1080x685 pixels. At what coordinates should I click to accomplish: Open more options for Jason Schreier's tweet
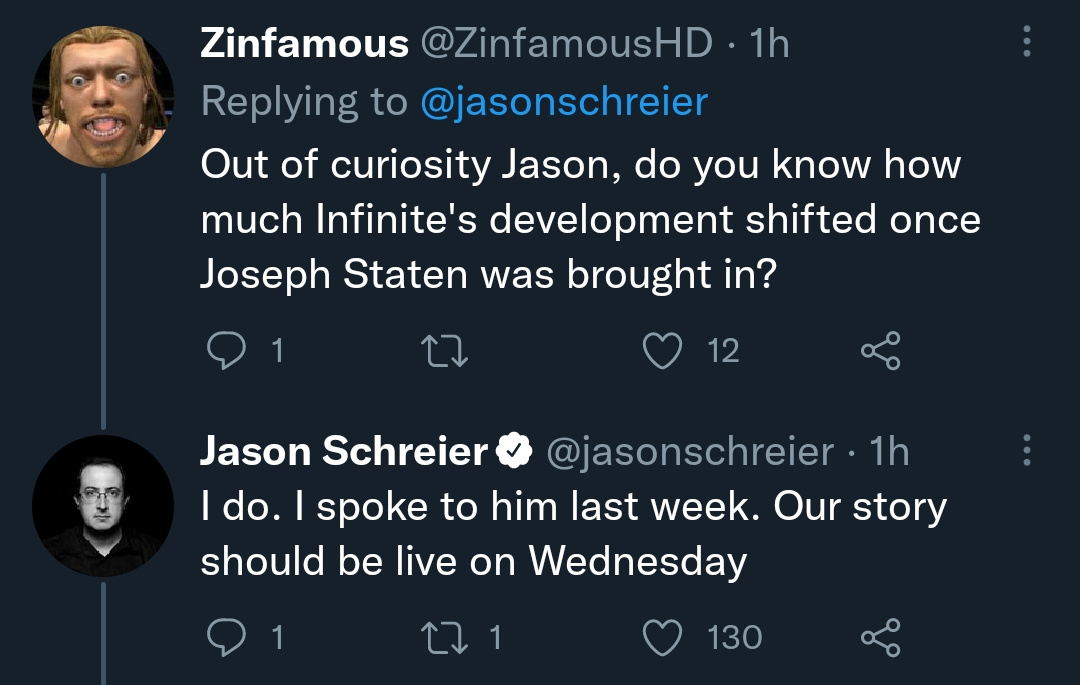(1026, 450)
